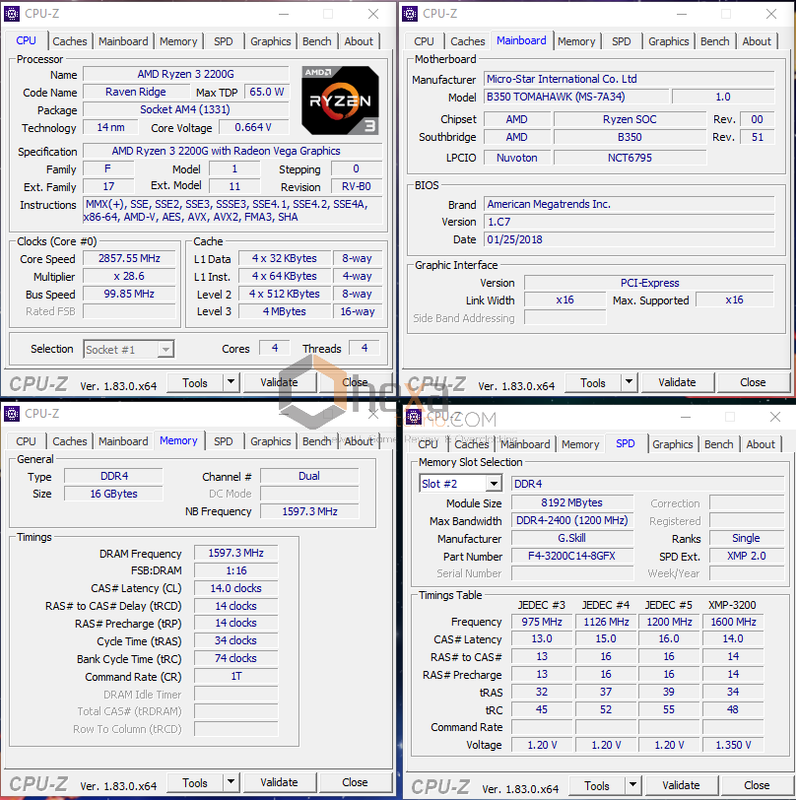Open About tab in the CPU window
The image size is (796, 800).
(359, 41)
